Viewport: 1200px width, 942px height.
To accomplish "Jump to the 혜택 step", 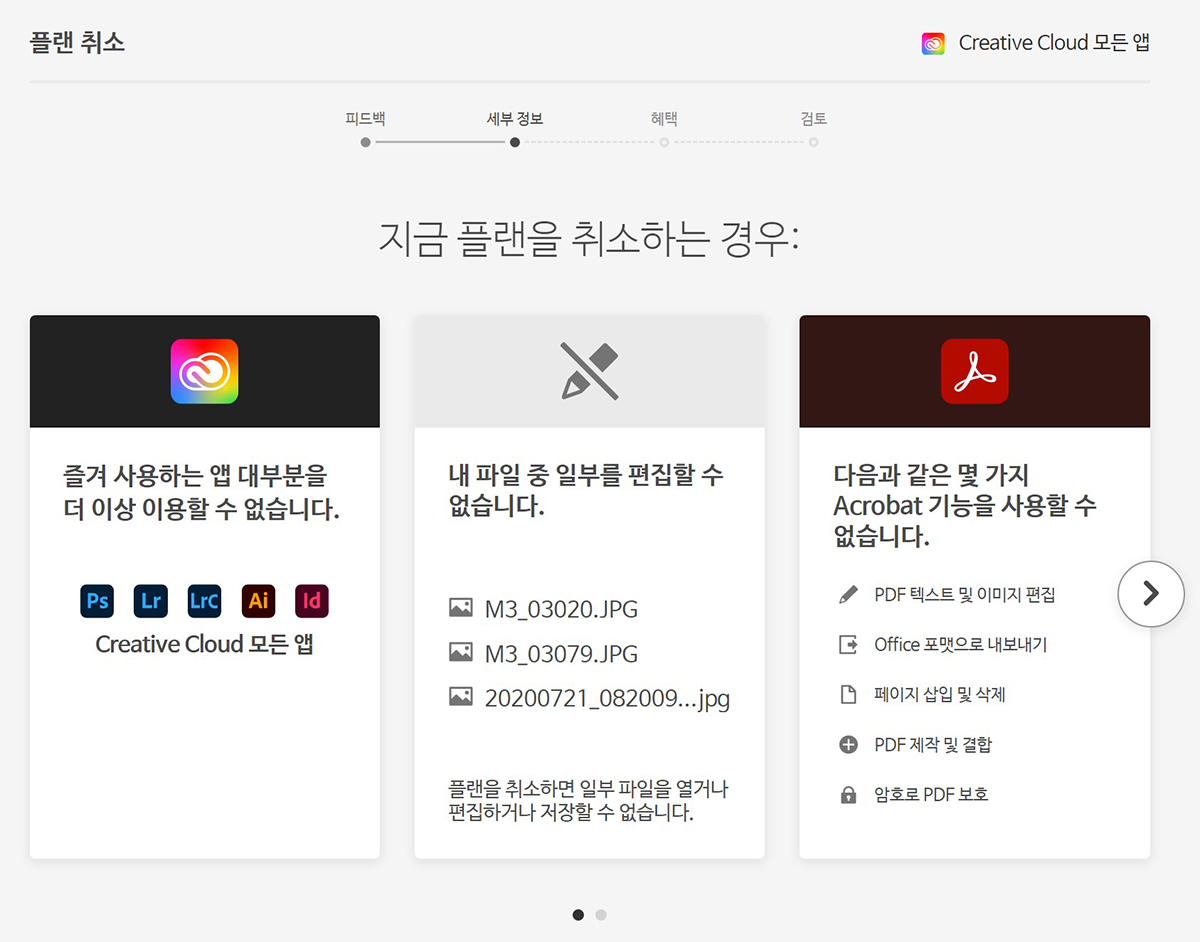I will 664,119.
